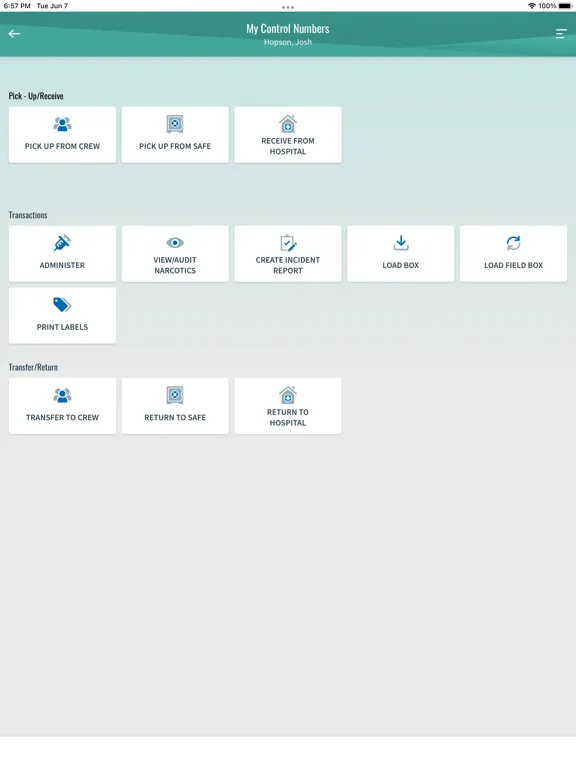This screenshot has height=768, width=576.
Task: Tap the 6:57 PM clock
Action: coord(17,6)
